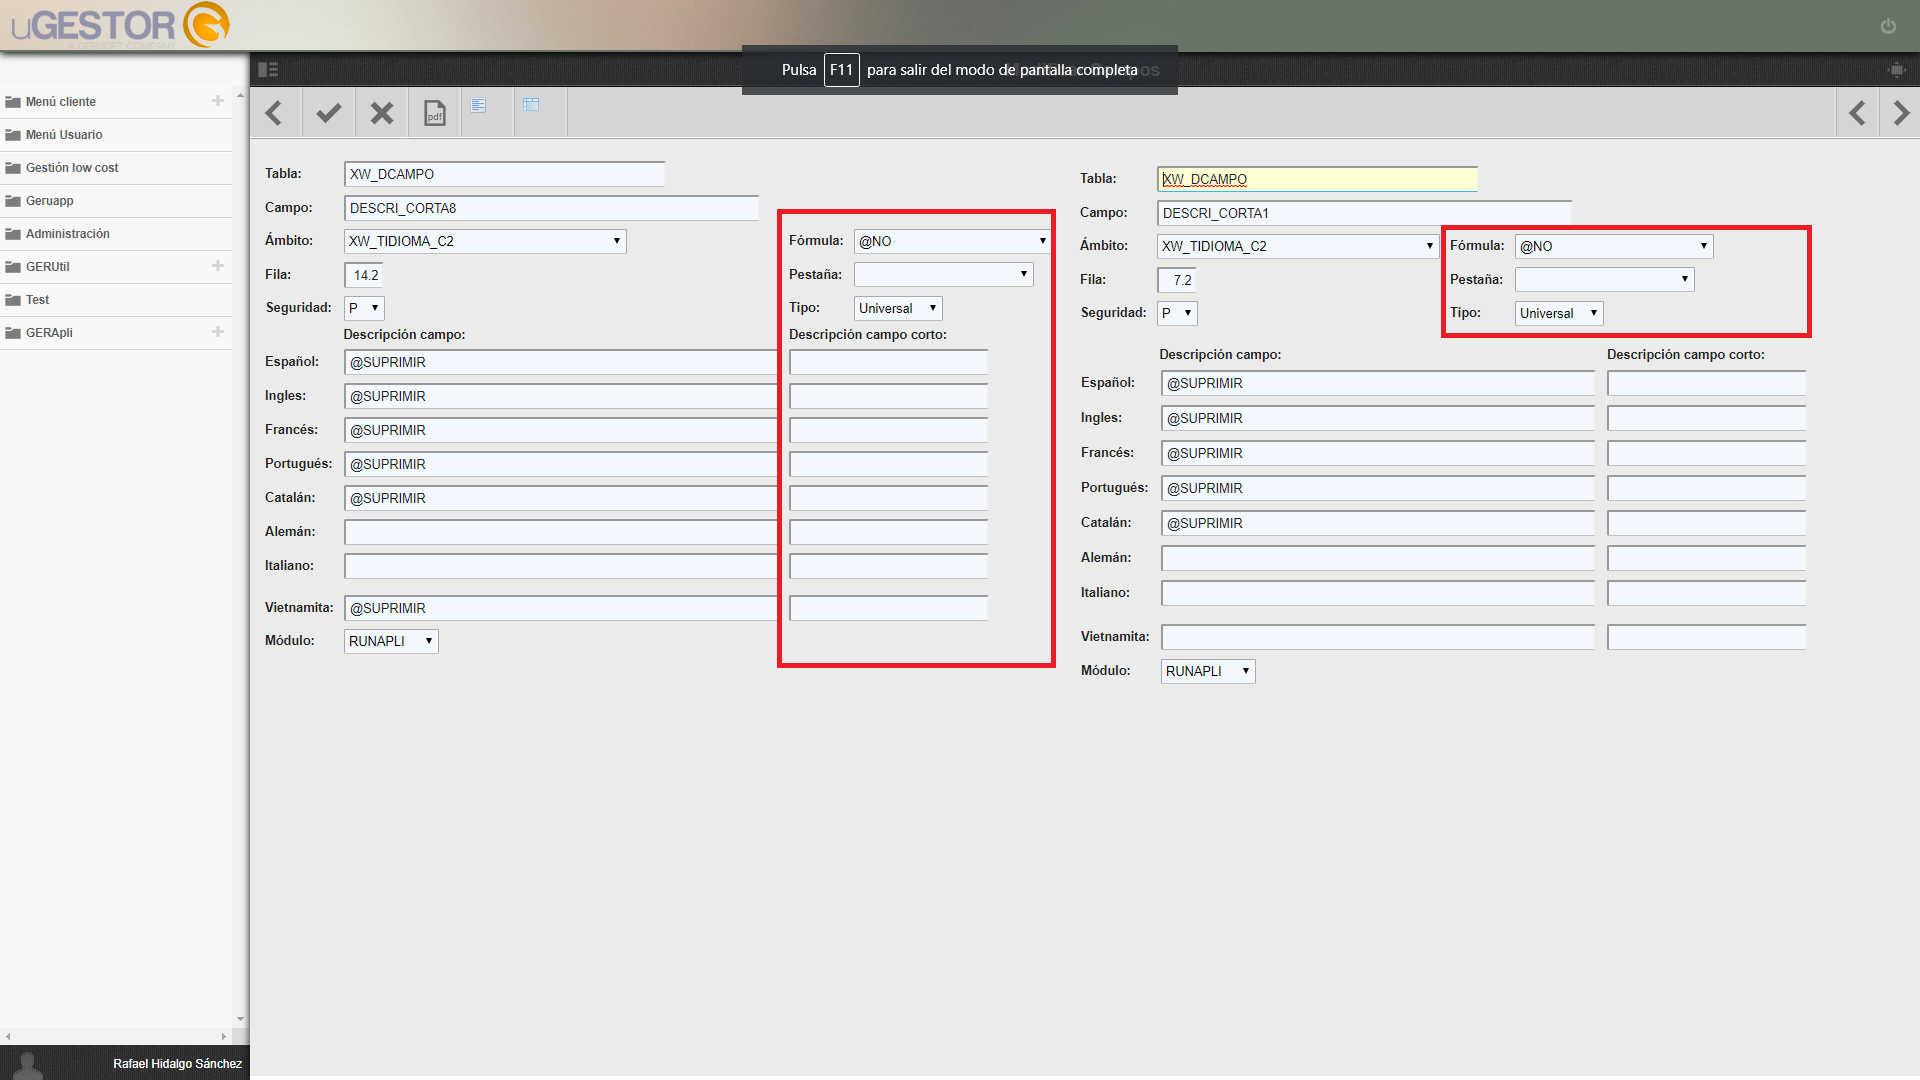Click Campo DESCRI_CORTA1 field
Image resolution: width=1920 pixels, height=1080 pixels.
1364,213
